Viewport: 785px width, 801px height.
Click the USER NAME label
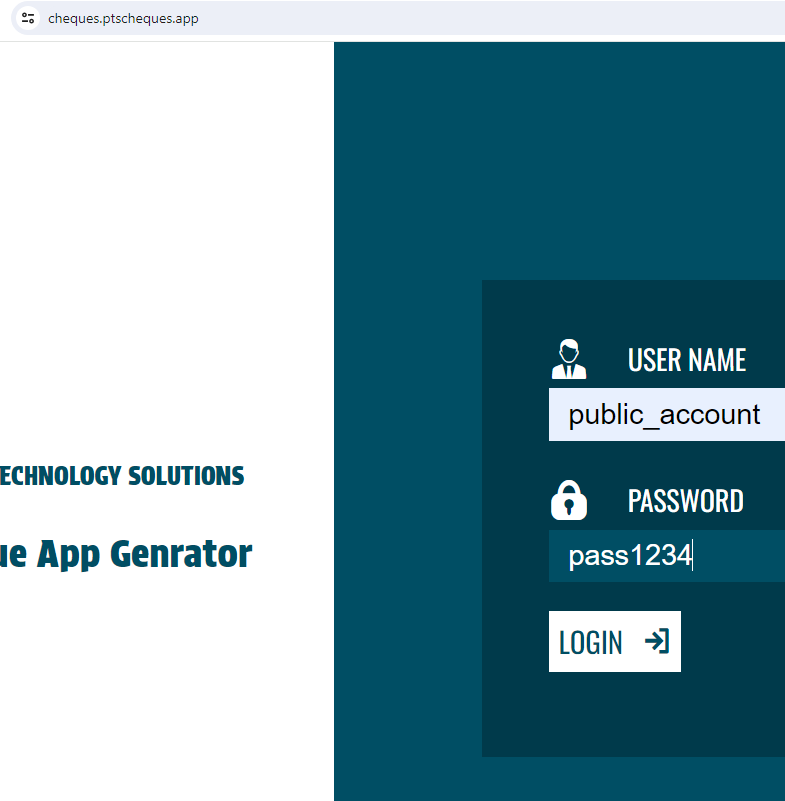tap(686, 360)
